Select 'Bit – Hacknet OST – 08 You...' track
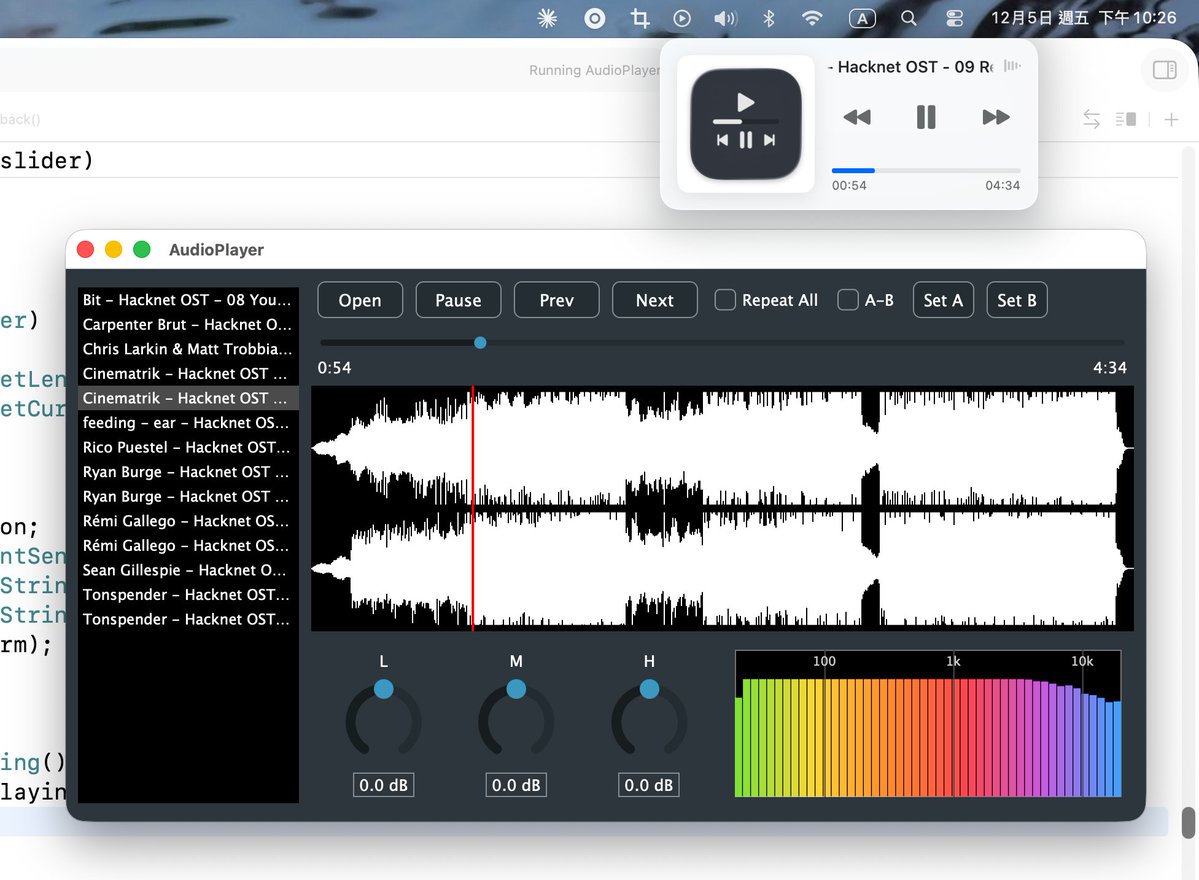This screenshot has width=1199, height=880. point(188,300)
